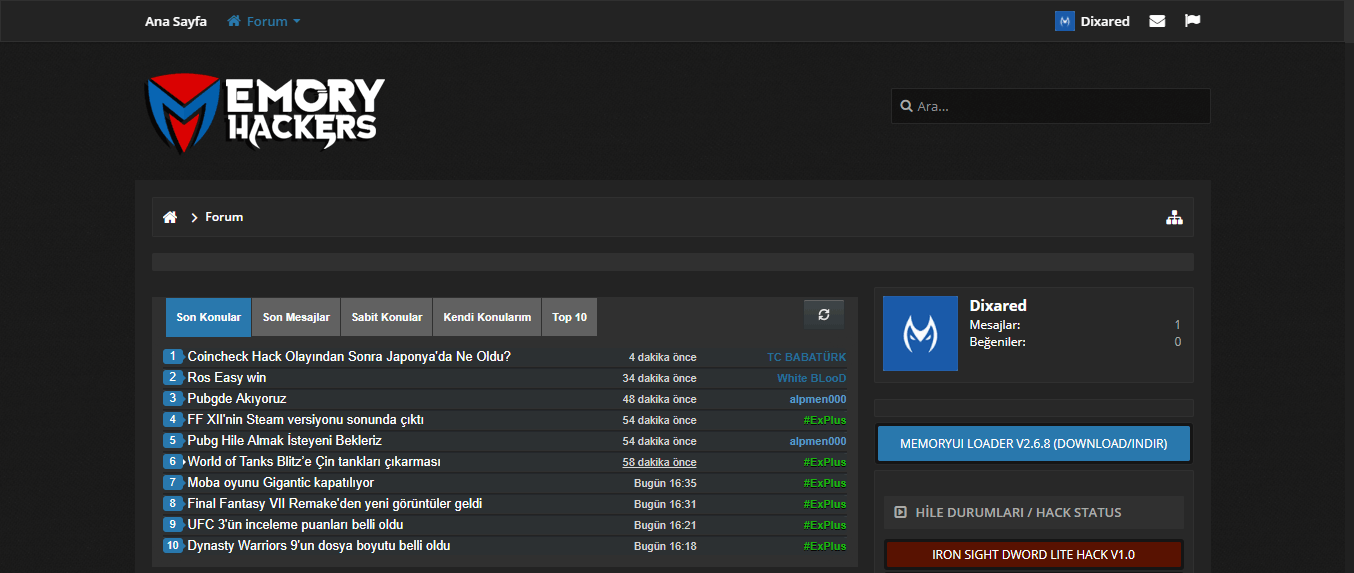
Task: Click Bugün 16:35 timestamp
Action: (665, 483)
